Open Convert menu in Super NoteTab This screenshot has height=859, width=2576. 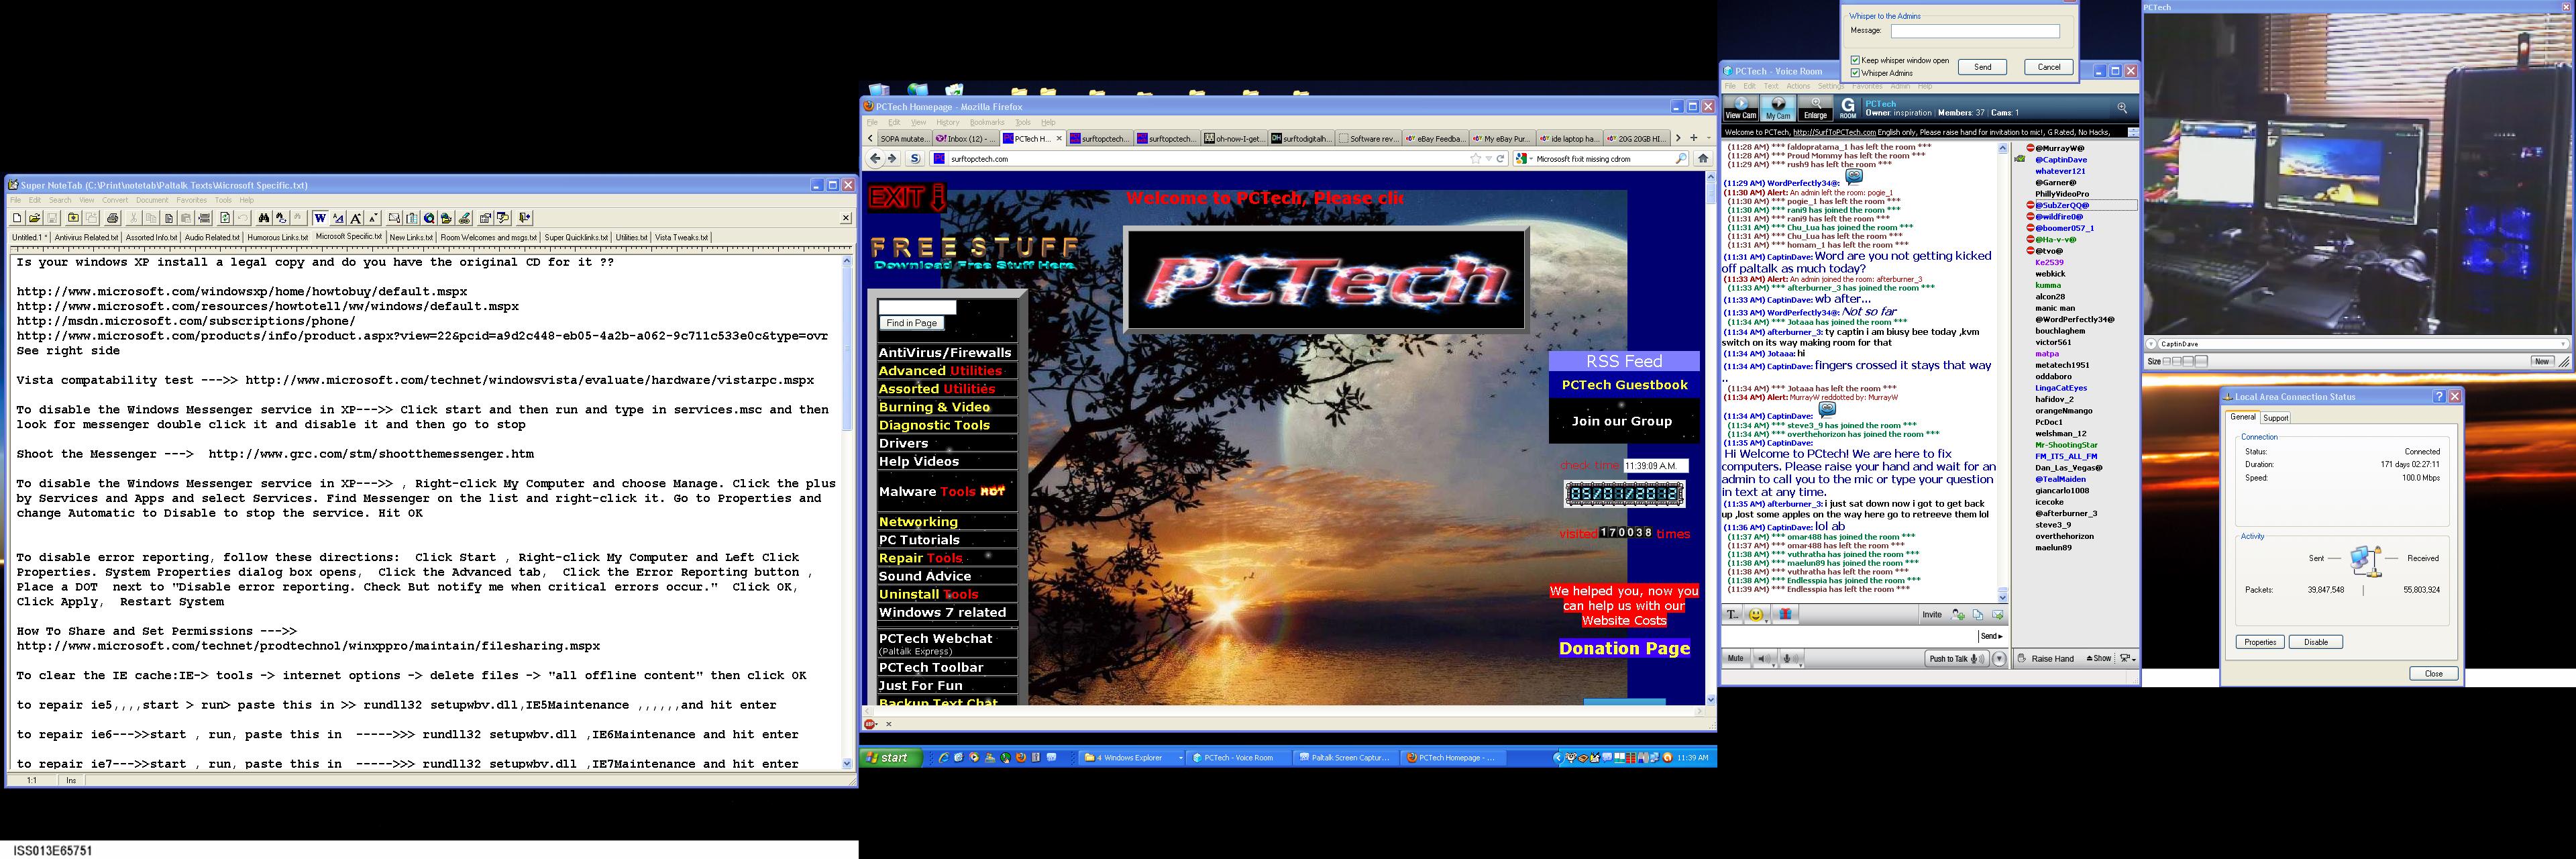(115, 200)
